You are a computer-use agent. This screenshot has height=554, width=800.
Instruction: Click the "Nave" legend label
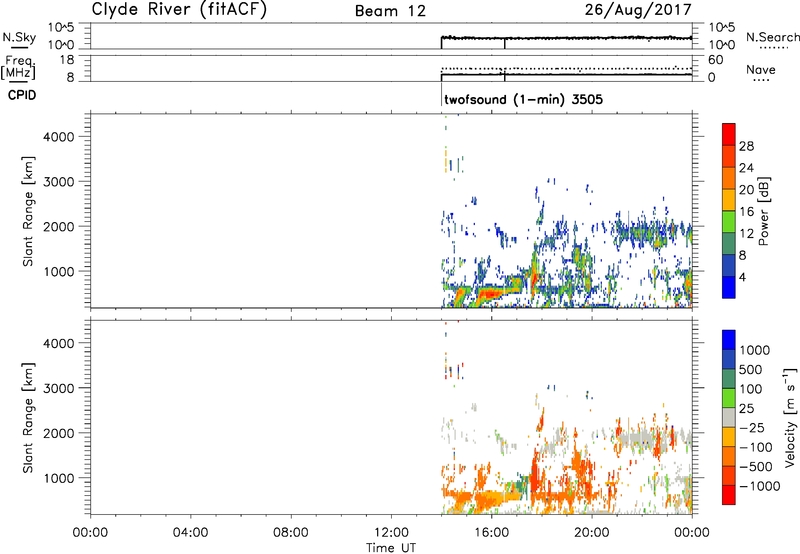761,69
